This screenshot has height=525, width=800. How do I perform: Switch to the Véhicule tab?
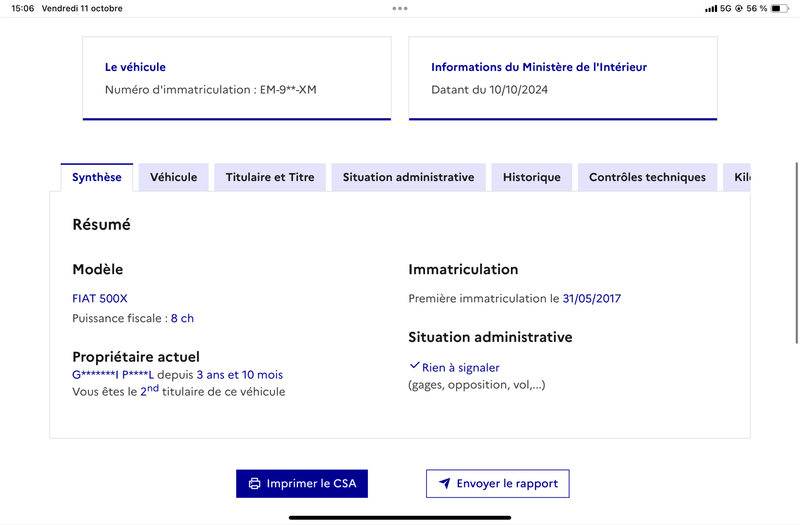173,178
